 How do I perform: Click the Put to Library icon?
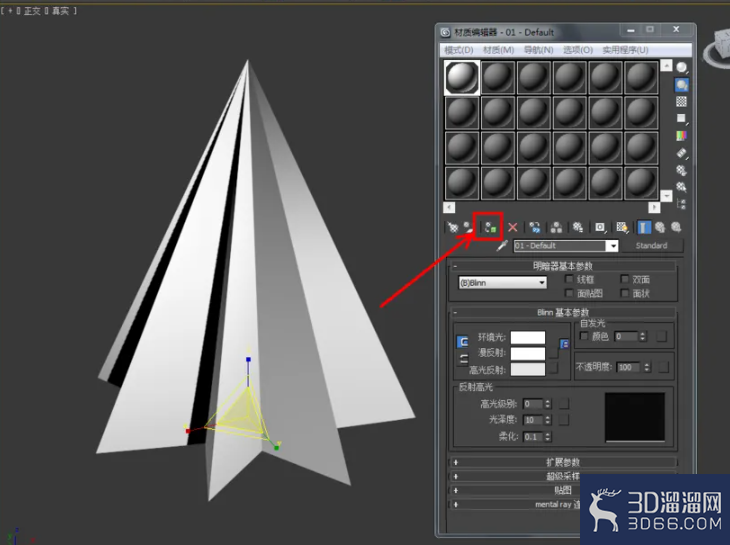point(578,227)
